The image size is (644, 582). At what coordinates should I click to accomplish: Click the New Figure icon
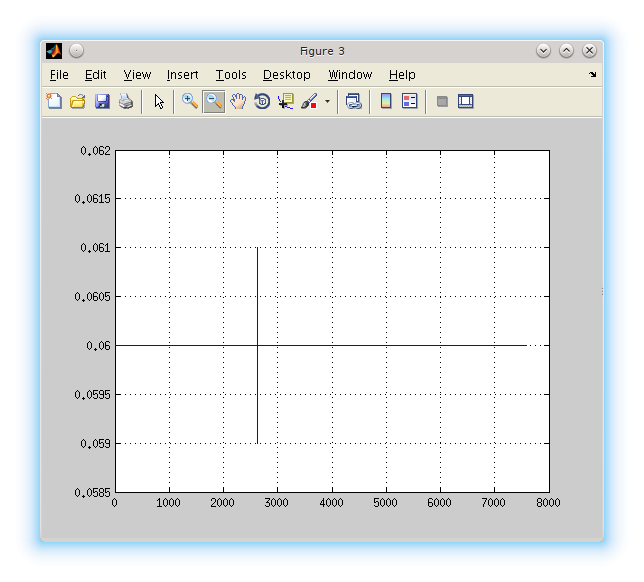pos(54,101)
